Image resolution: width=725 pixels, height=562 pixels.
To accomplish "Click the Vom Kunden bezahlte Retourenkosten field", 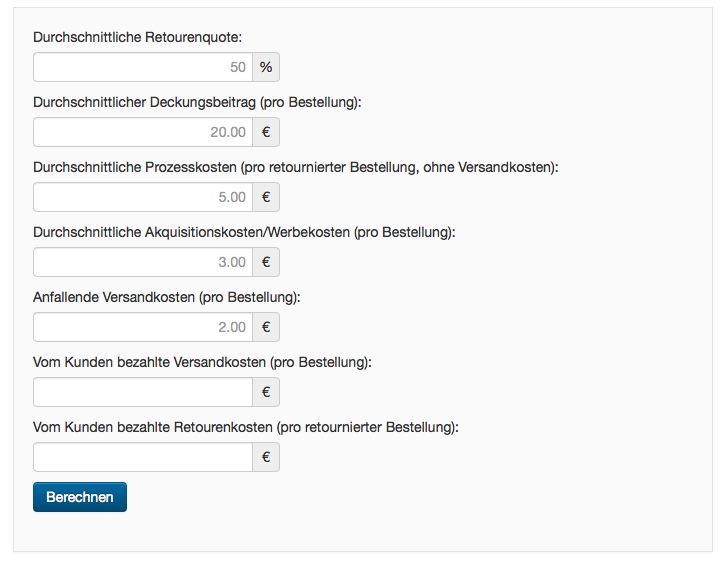I will pyautogui.click(x=143, y=457).
